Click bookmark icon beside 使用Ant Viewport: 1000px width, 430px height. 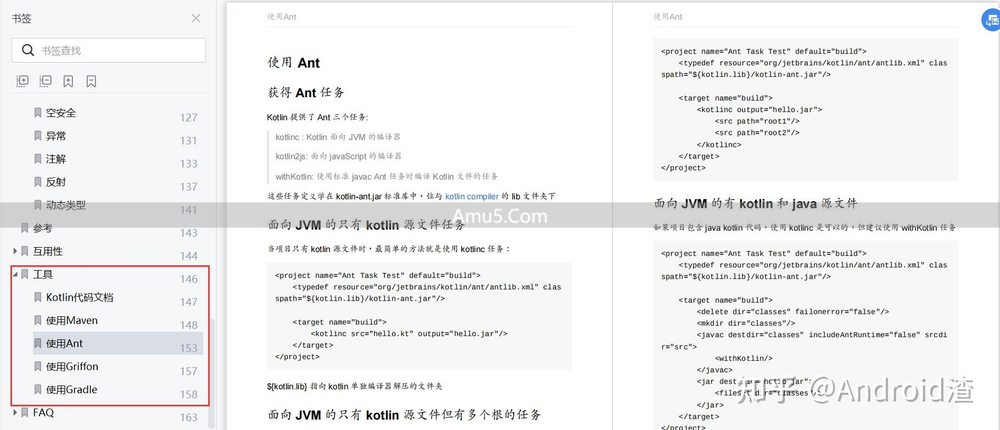point(38,343)
